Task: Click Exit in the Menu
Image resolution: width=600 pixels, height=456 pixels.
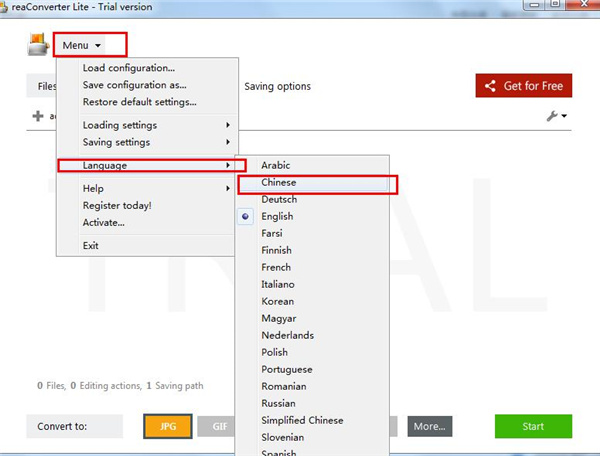Action: tap(91, 245)
